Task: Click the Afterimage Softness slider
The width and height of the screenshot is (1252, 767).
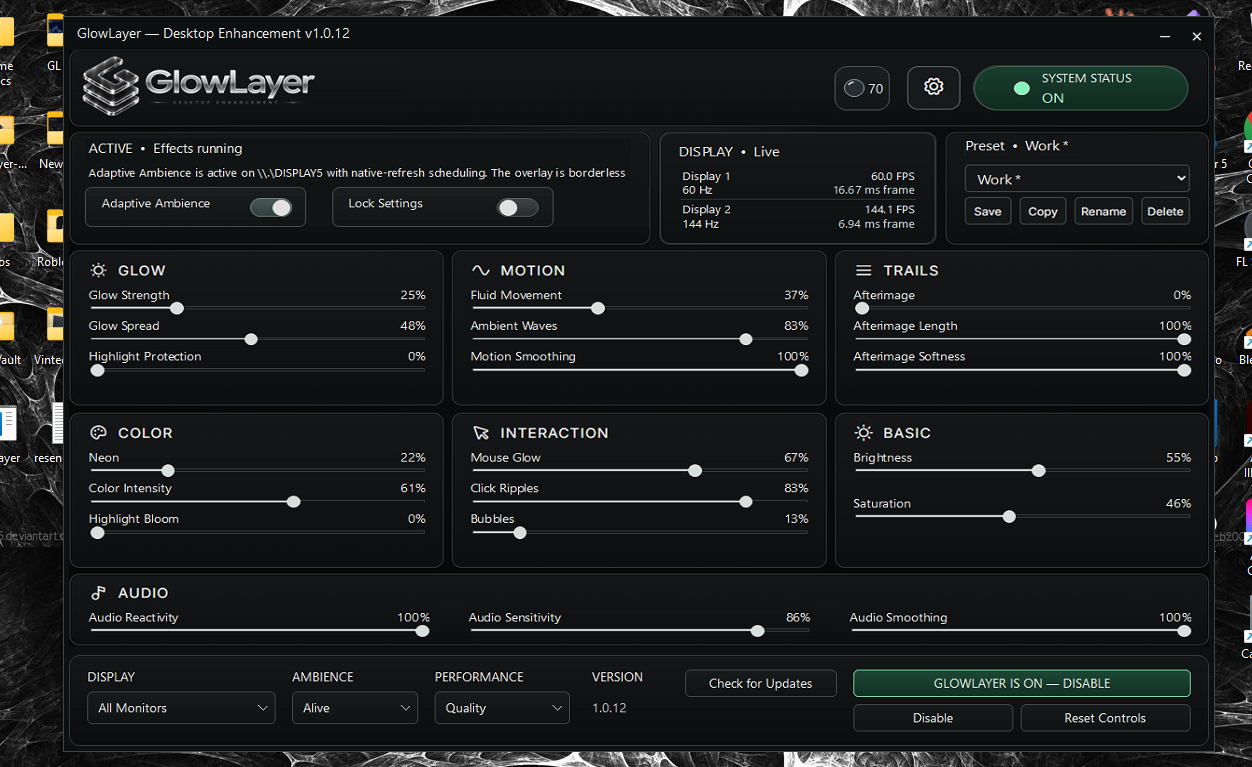Action: click(1022, 370)
